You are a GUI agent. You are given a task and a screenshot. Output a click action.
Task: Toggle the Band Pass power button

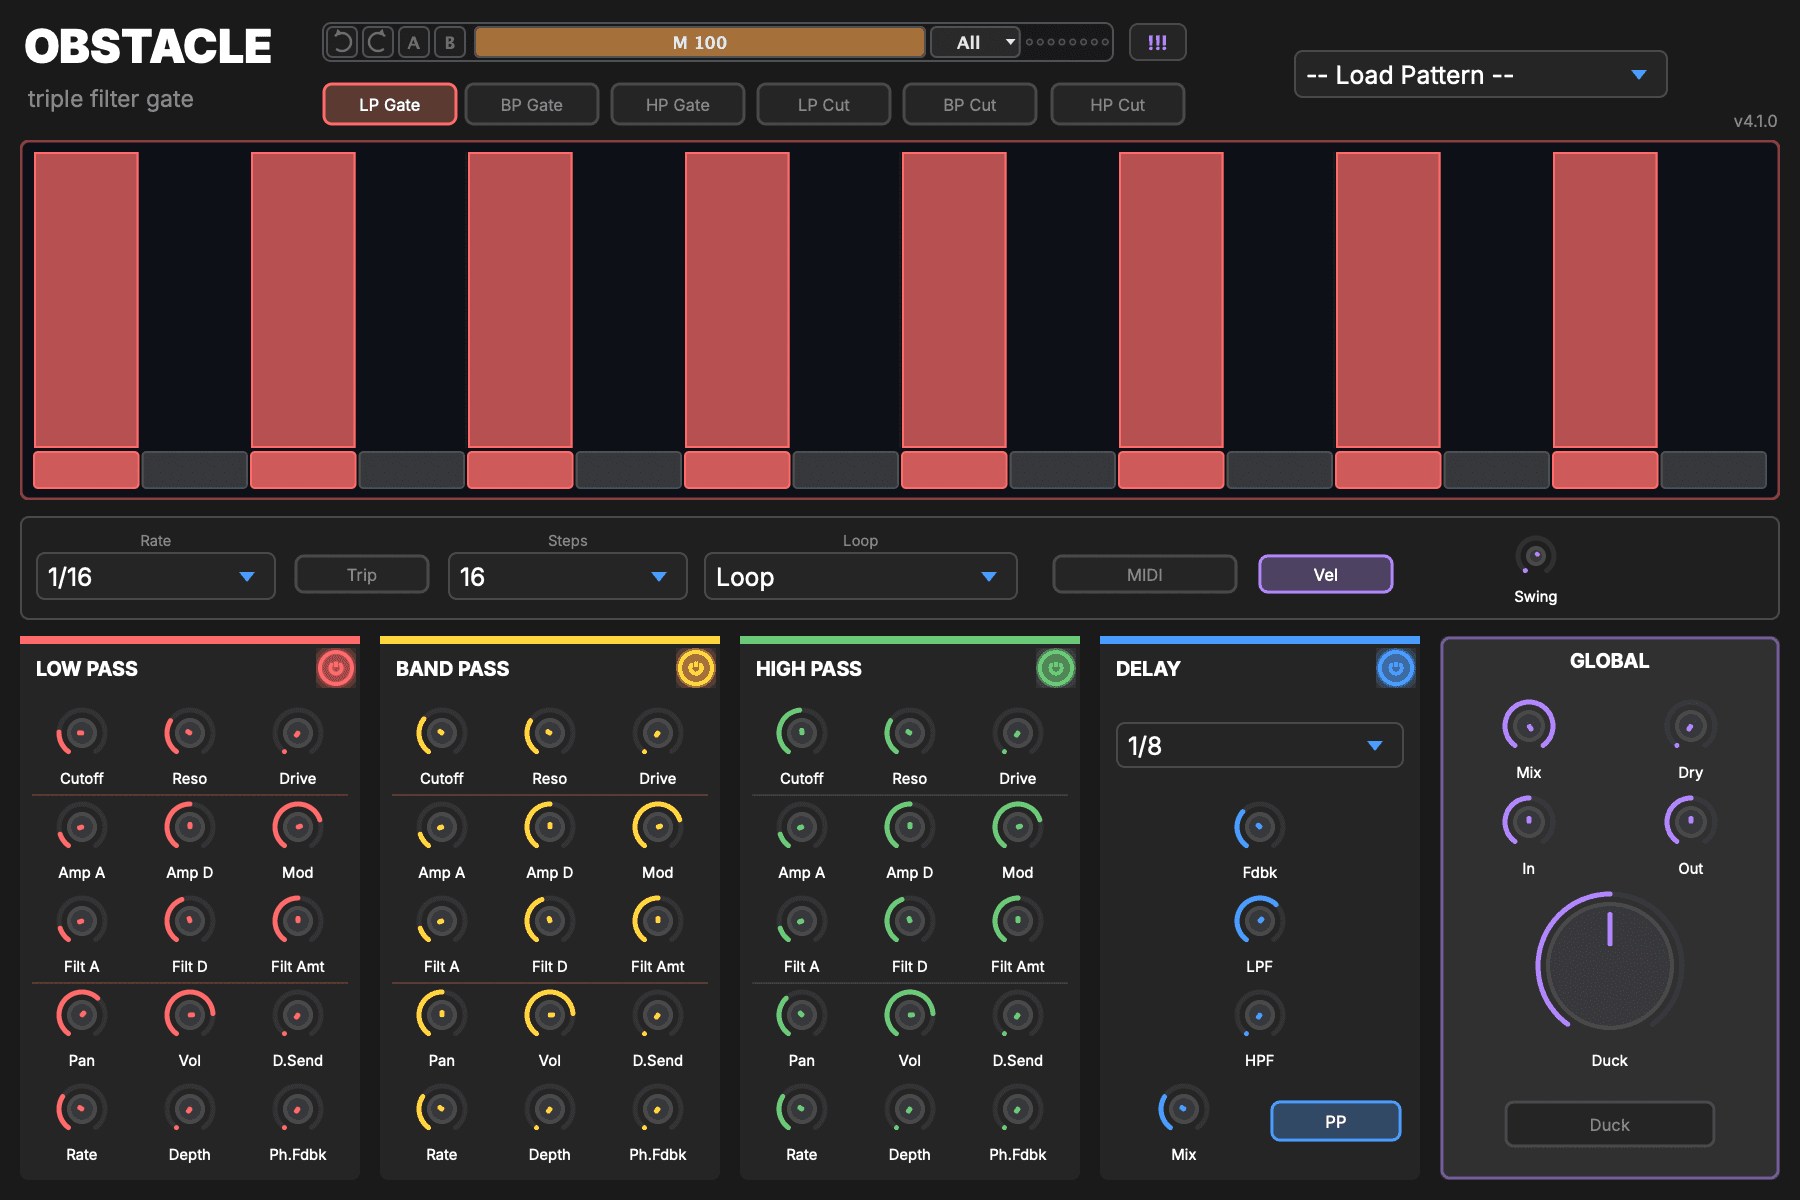click(x=696, y=668)
